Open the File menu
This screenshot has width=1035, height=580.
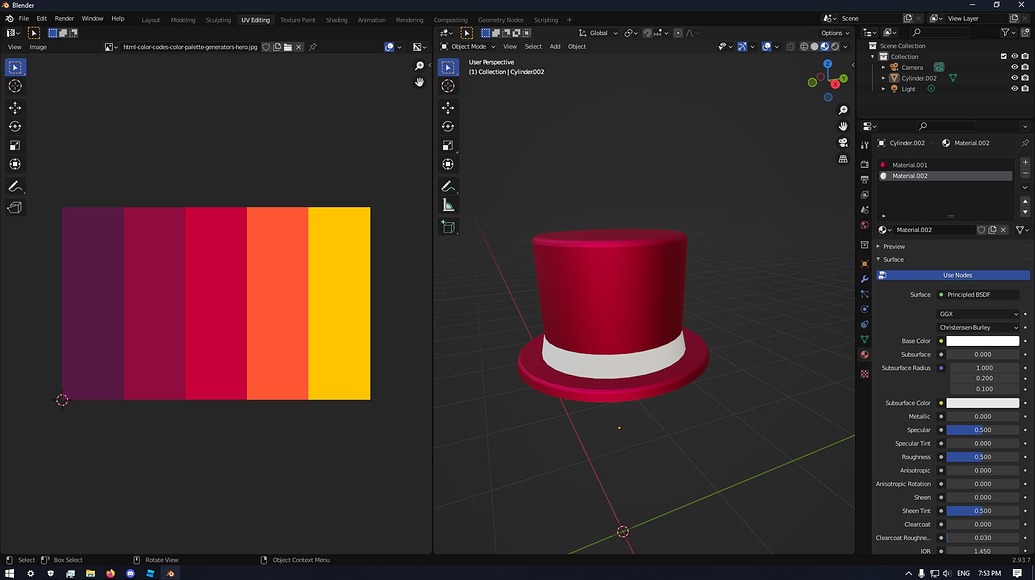tap(24, 18)
